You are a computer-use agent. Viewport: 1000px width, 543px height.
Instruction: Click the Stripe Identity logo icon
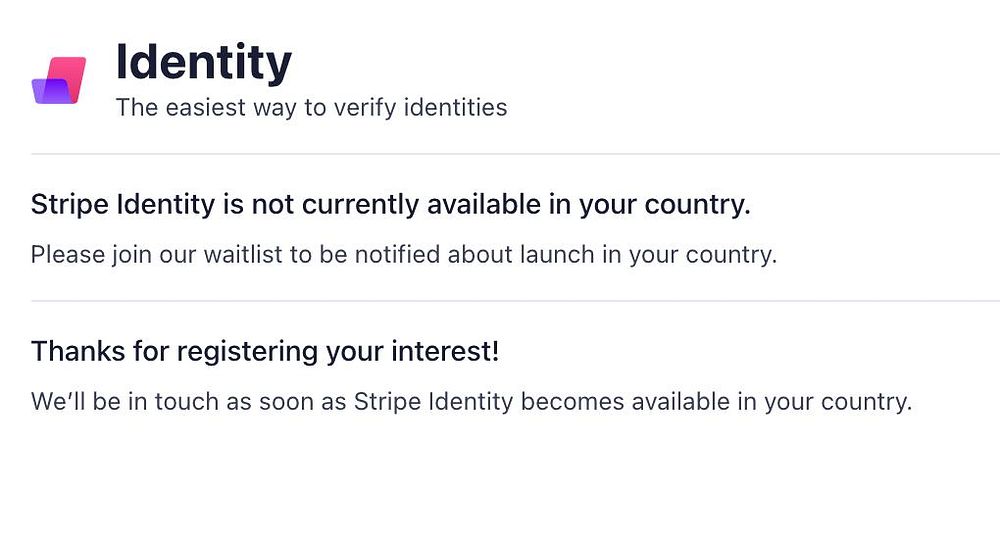tap(59, 80)
